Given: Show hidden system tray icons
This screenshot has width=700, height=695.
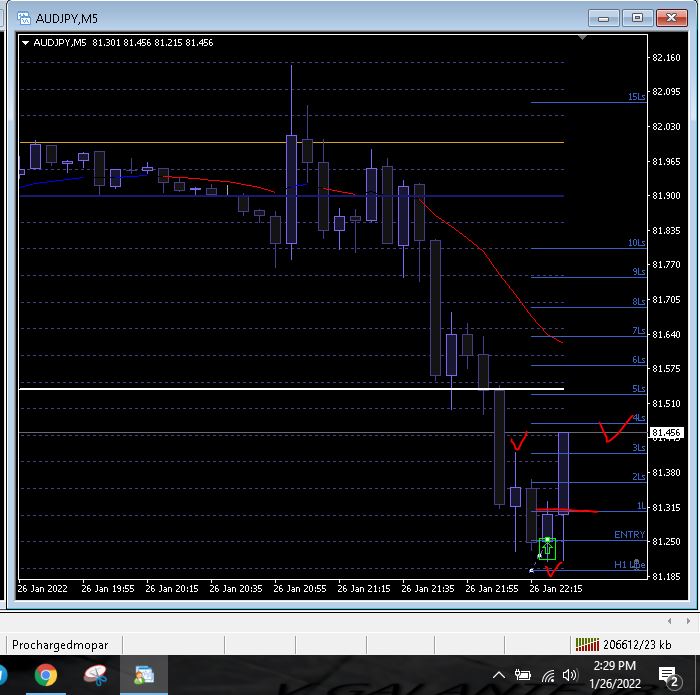Looking at the screenshot, I should (x=499, y=675).
